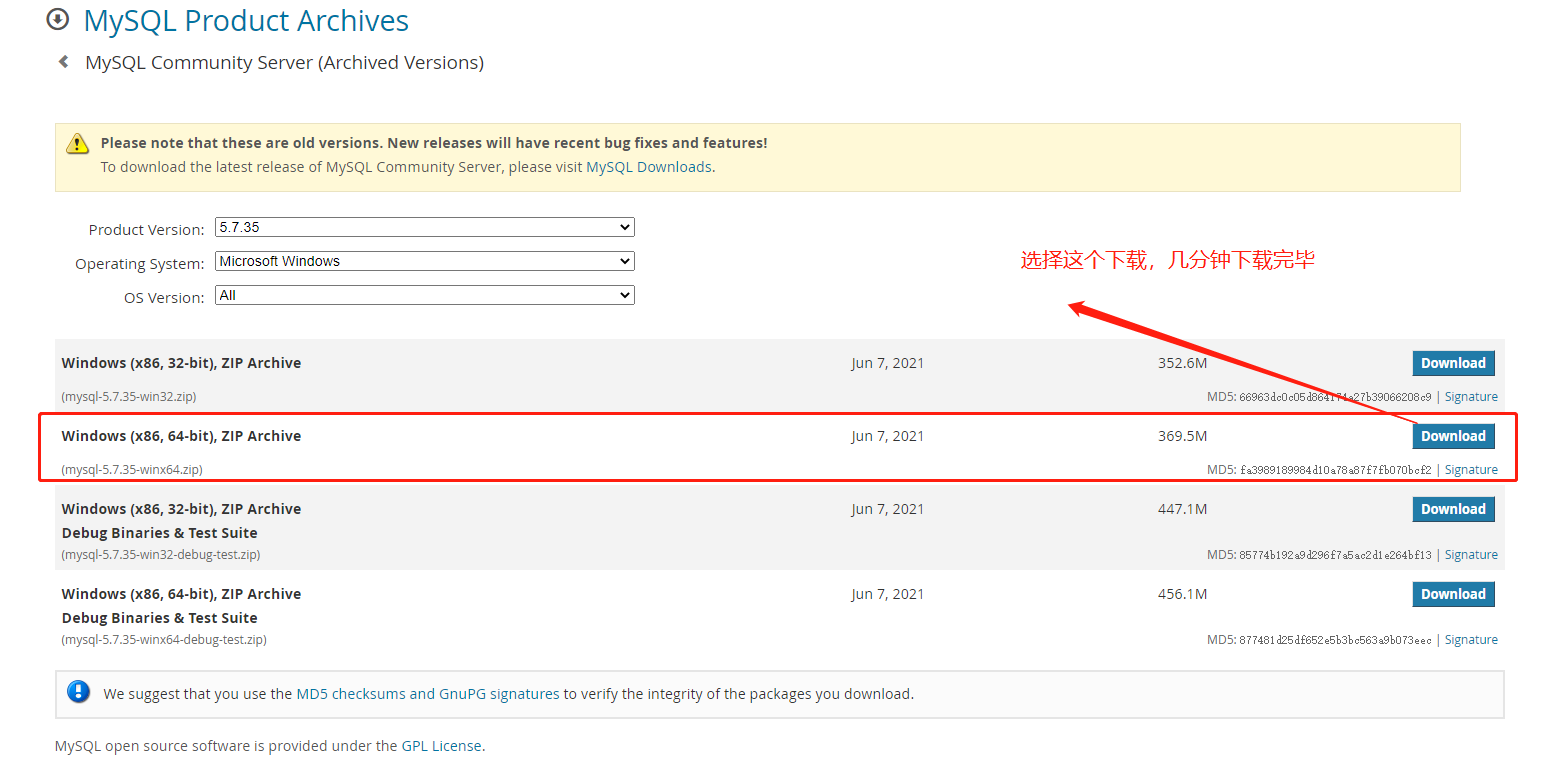Click Signature link for mysql-5.7.35-win32.zip
This screenshot has height=782, width=1562.
tap(1471, 396)
